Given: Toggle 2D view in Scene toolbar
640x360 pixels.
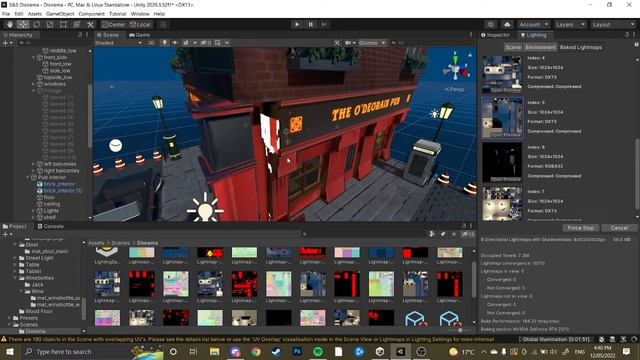Looking at the screenshot, I should 151,43.
